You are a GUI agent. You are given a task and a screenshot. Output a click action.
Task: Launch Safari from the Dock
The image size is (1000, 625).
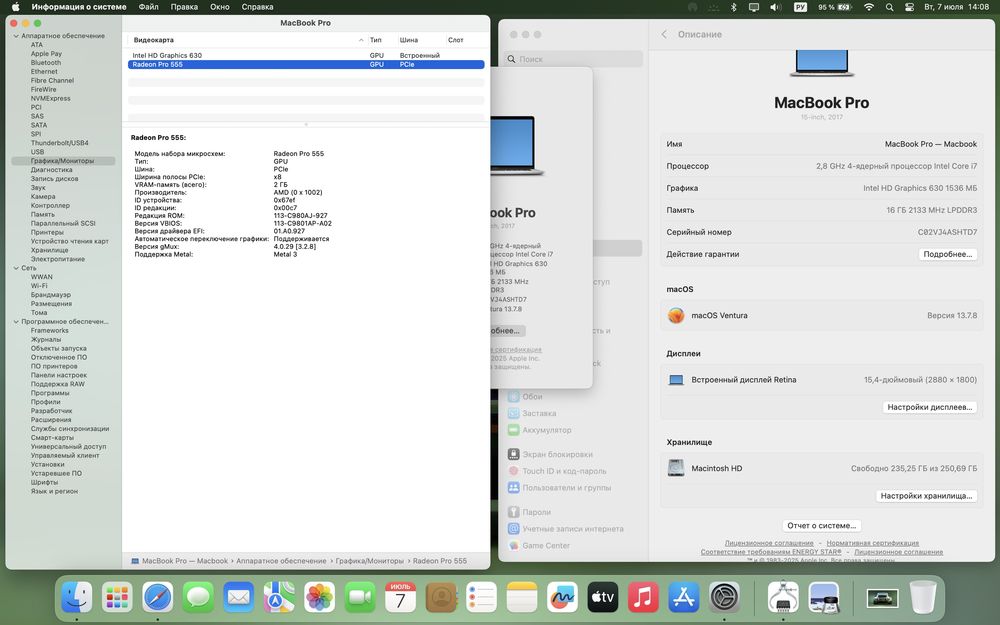pos(158,598)
